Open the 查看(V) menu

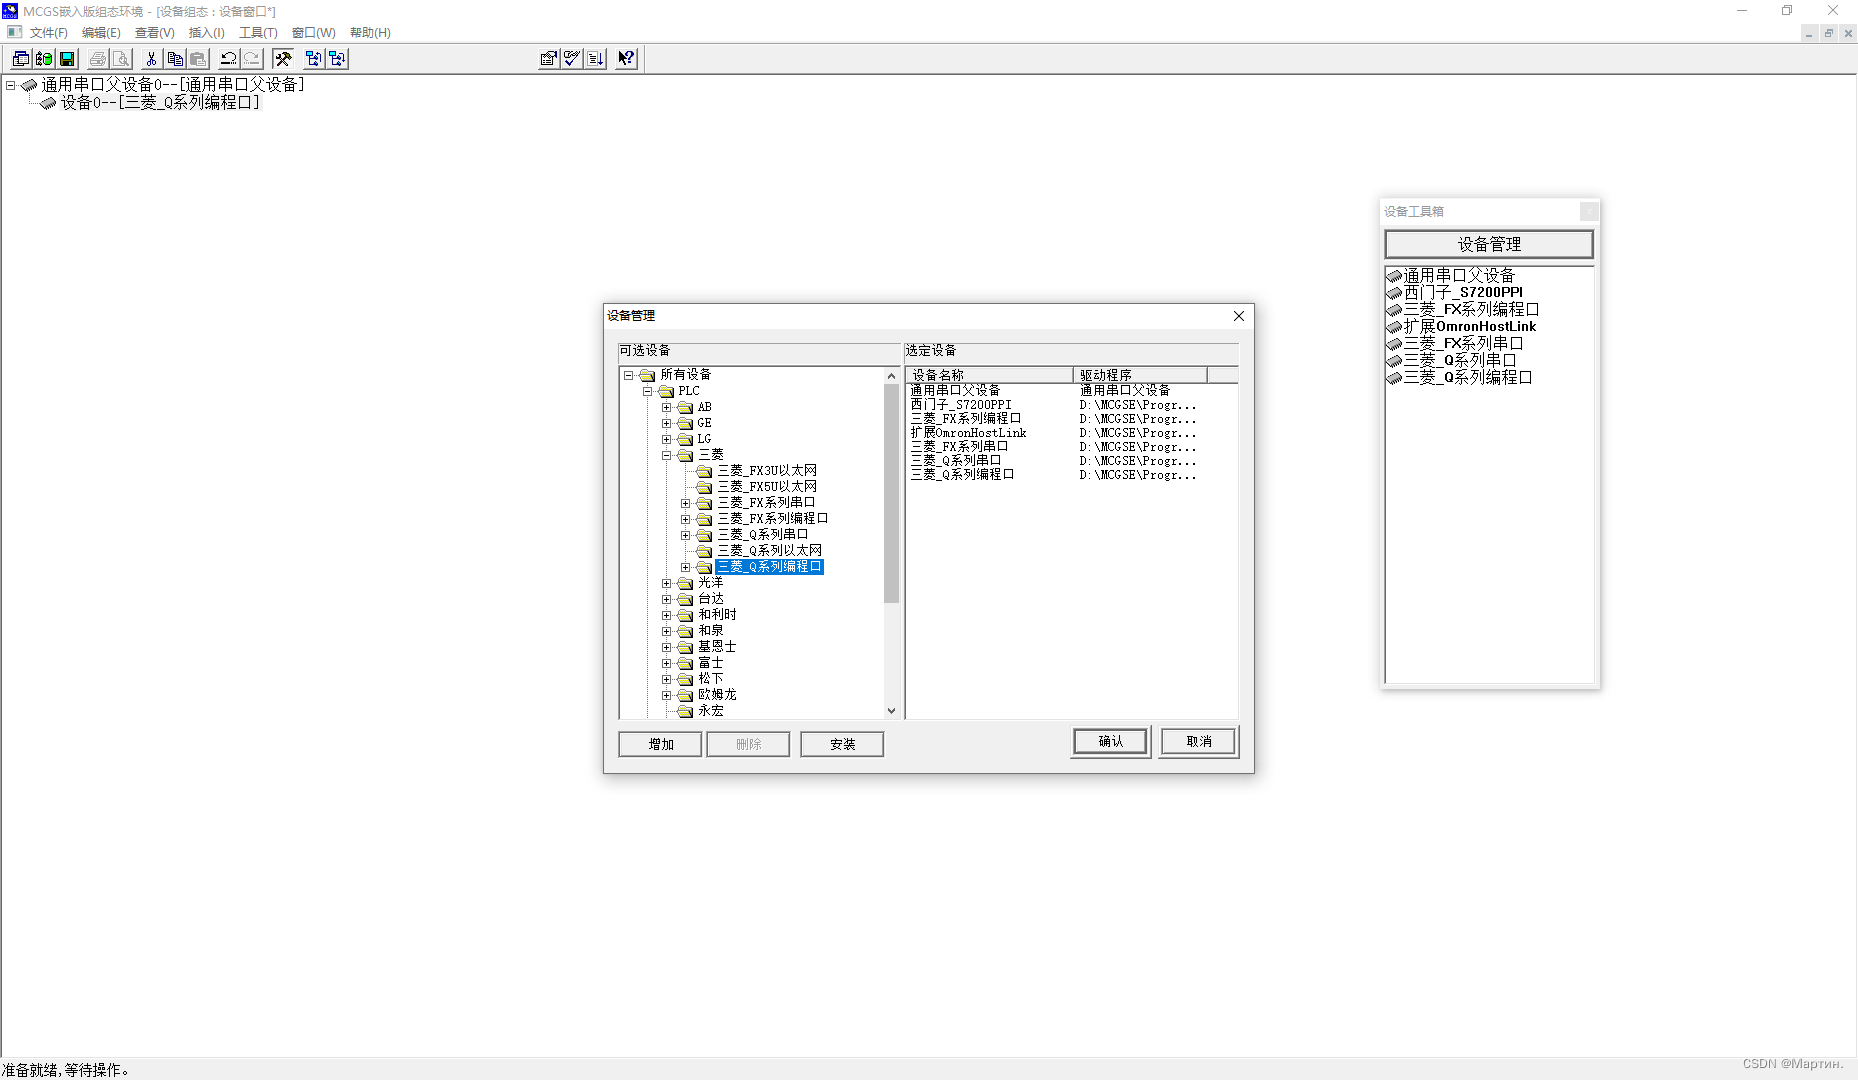click(155, 33)
